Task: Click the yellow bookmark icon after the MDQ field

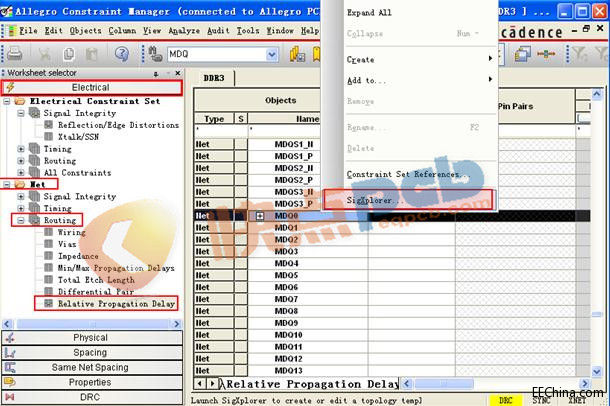Action: (x=316, y=54)
